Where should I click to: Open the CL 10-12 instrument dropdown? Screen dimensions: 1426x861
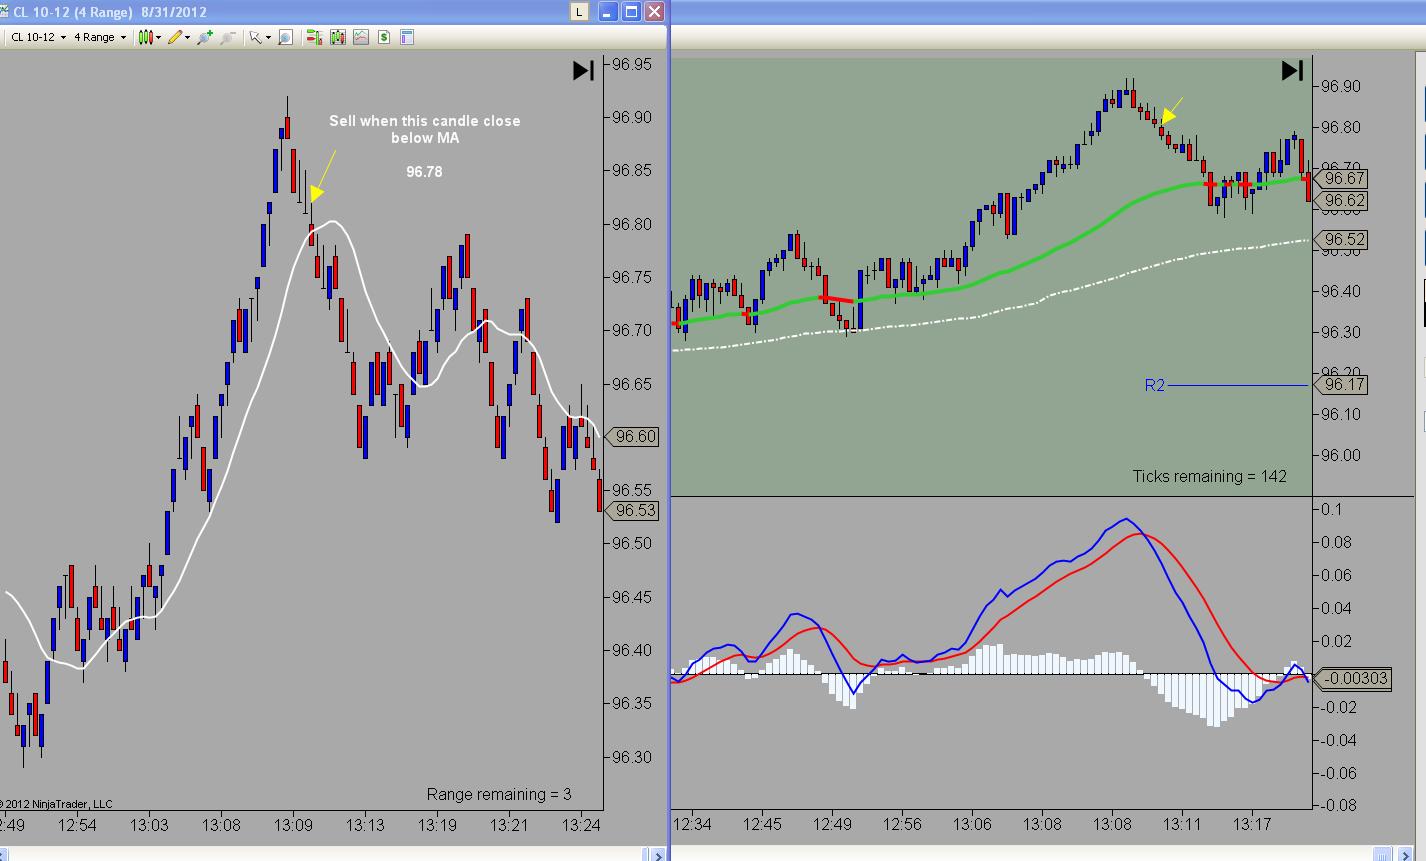coord(39,37)
